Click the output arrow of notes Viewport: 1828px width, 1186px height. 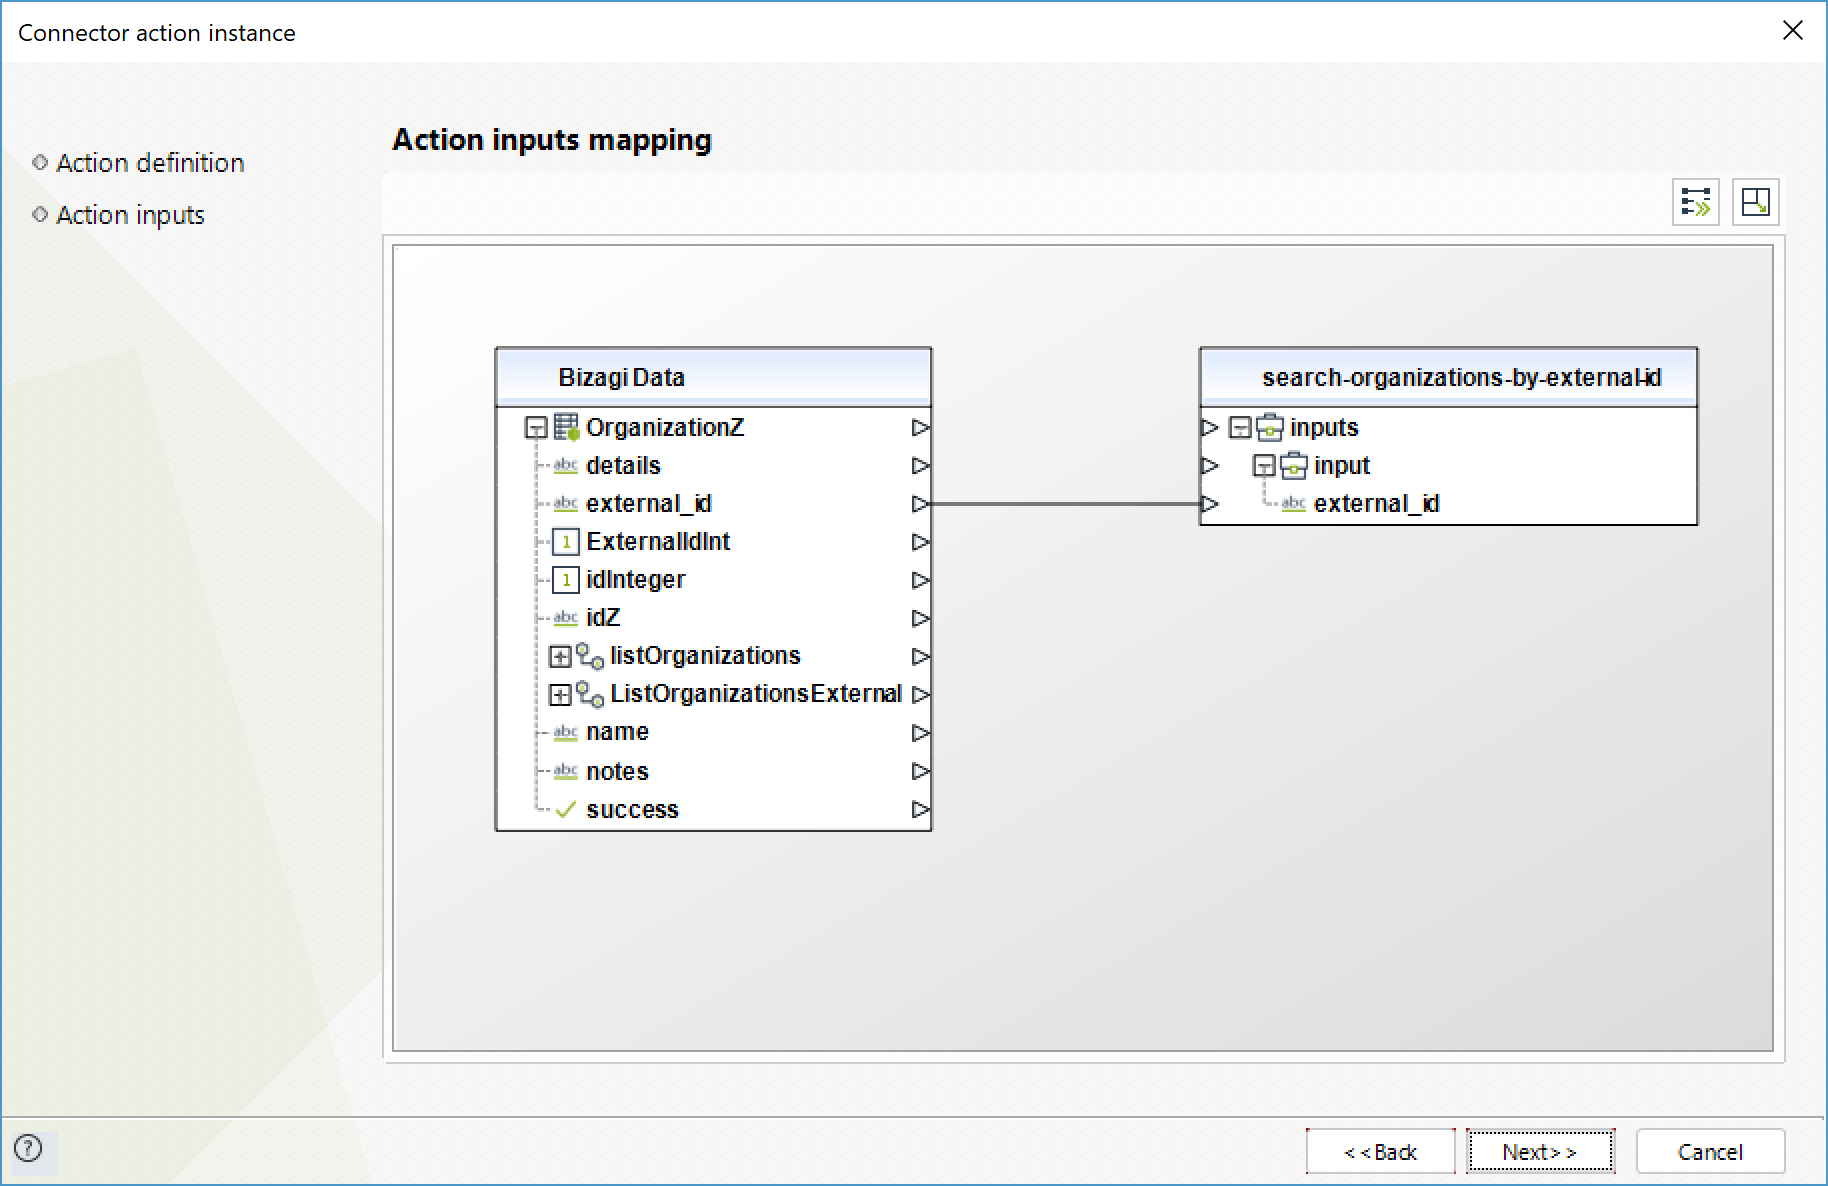pyautogui.click(x=920, y=771)
